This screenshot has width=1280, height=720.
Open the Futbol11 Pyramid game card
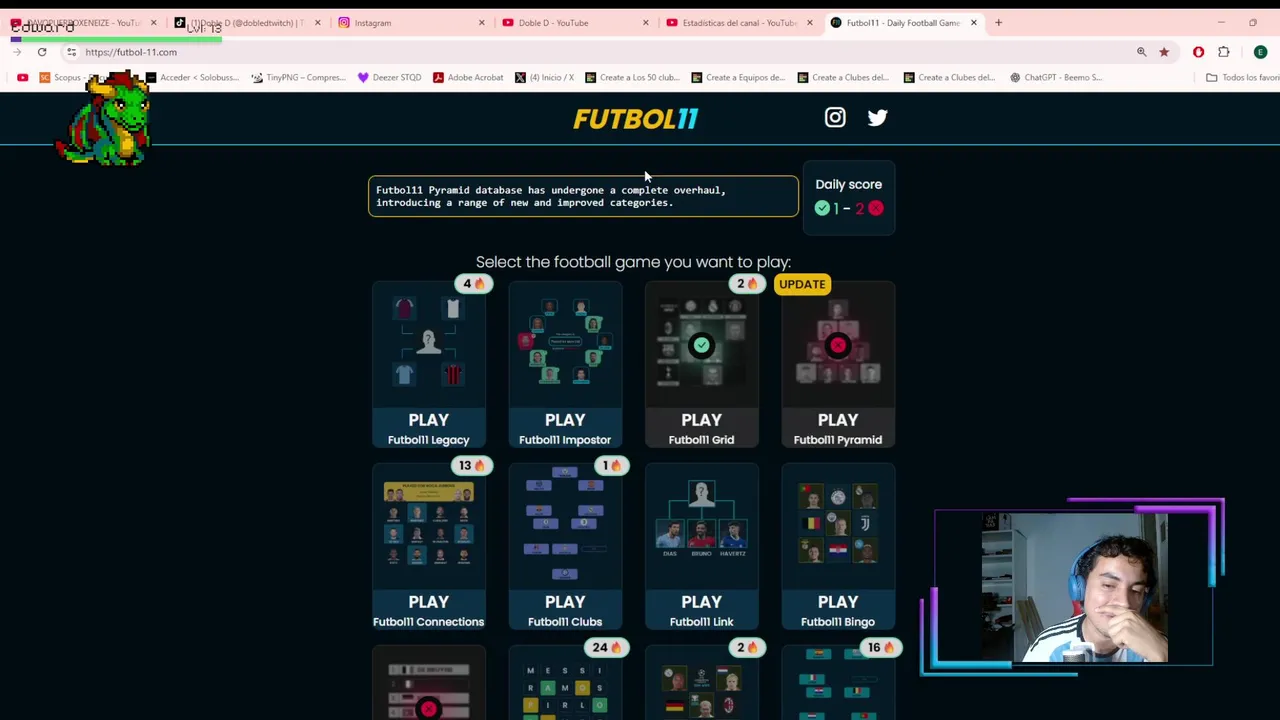point(838,365)
